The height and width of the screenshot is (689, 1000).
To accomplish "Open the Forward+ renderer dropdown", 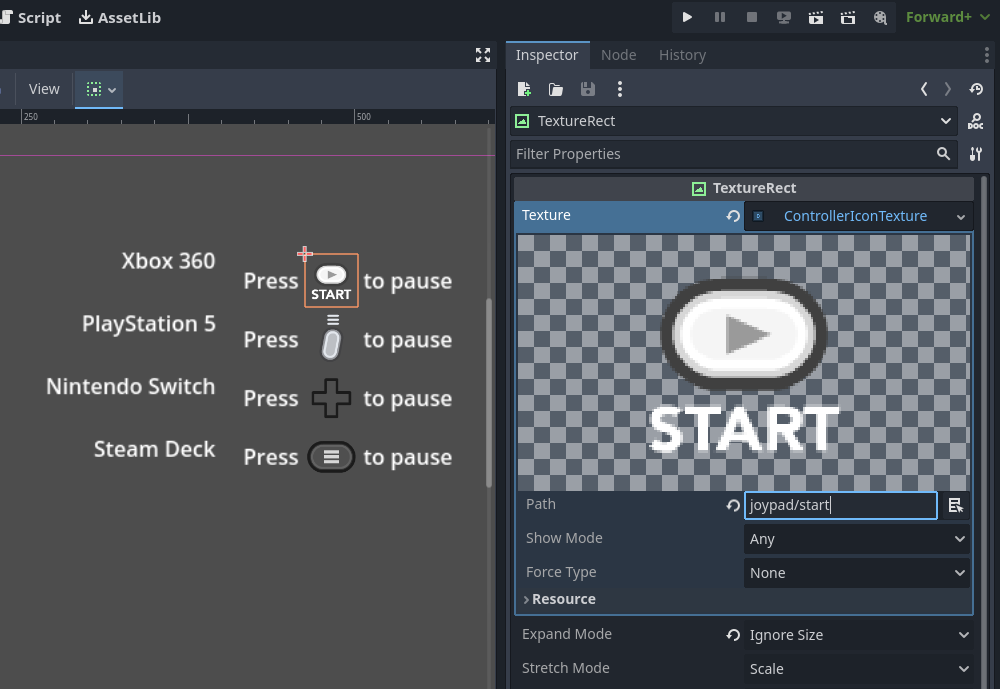I will [x=948, y=17].
